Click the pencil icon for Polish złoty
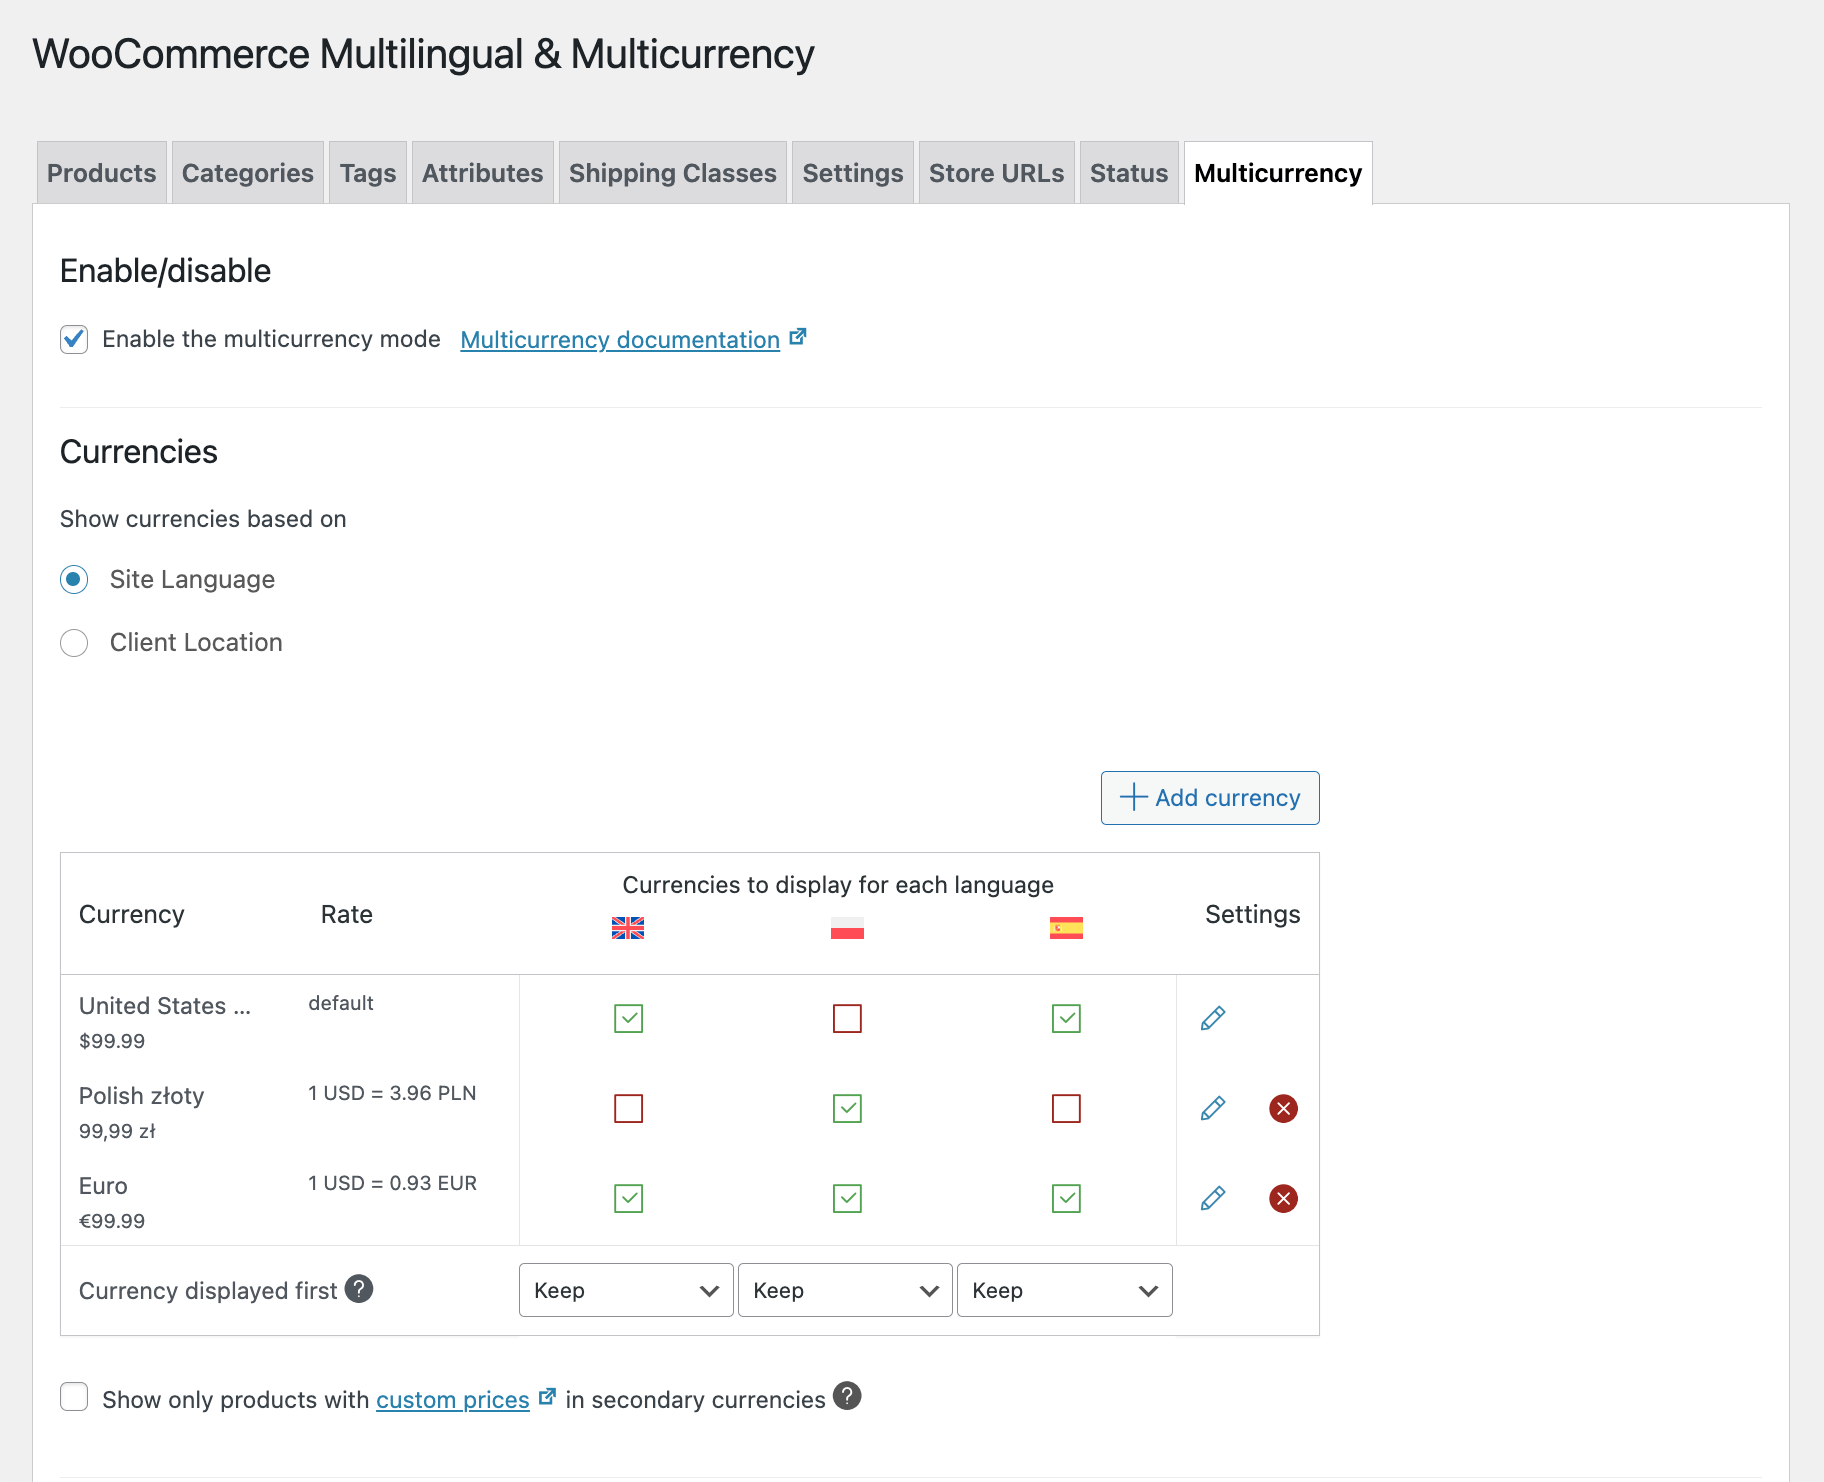 (x=1212, y=1108)
